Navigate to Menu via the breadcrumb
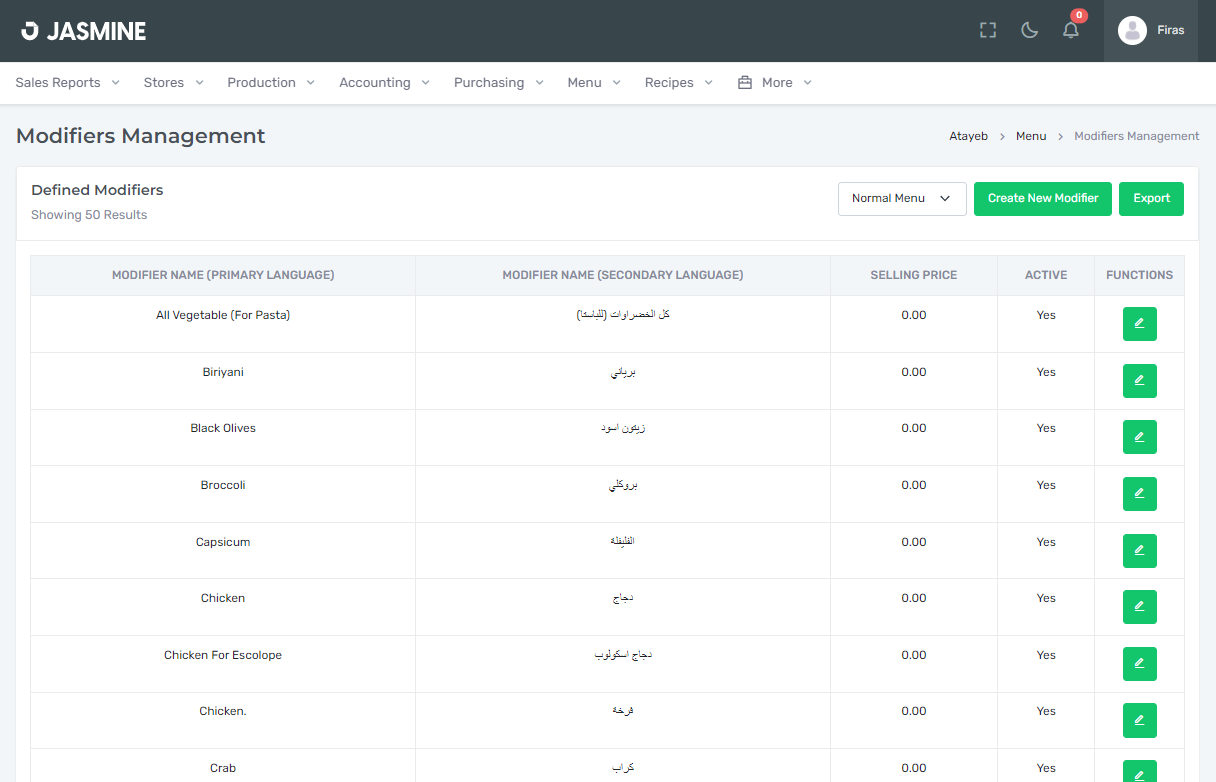1216x782 pixels. (1031, 135)
